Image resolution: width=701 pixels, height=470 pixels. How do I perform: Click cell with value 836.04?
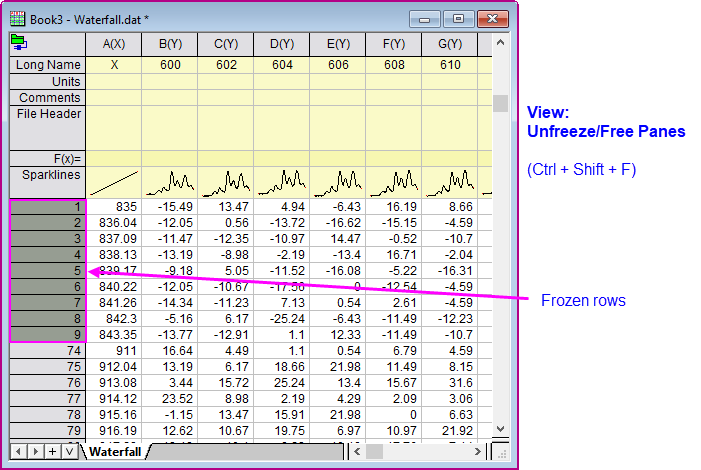pyautogui.click(x=114, y=223)
